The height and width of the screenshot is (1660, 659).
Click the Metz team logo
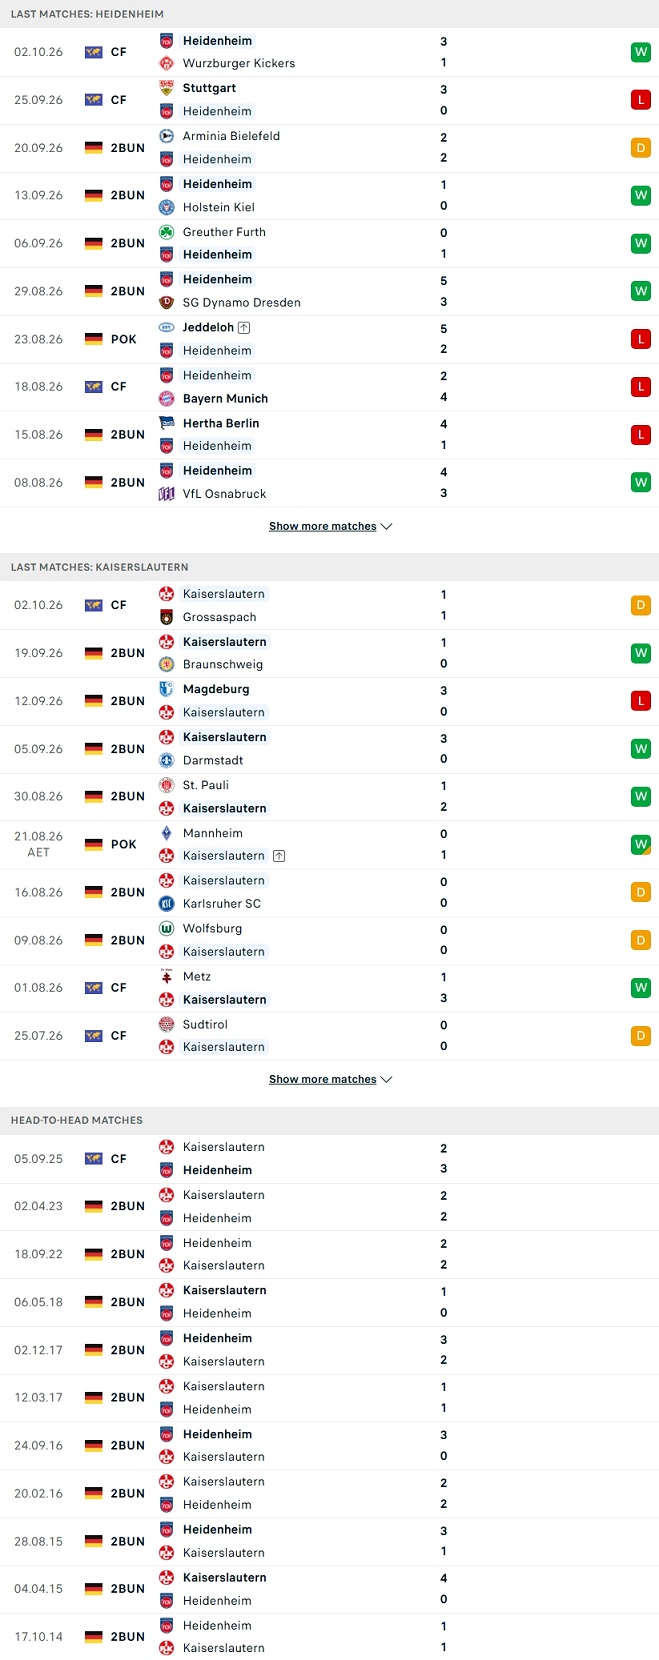click(x=167, y=976)
